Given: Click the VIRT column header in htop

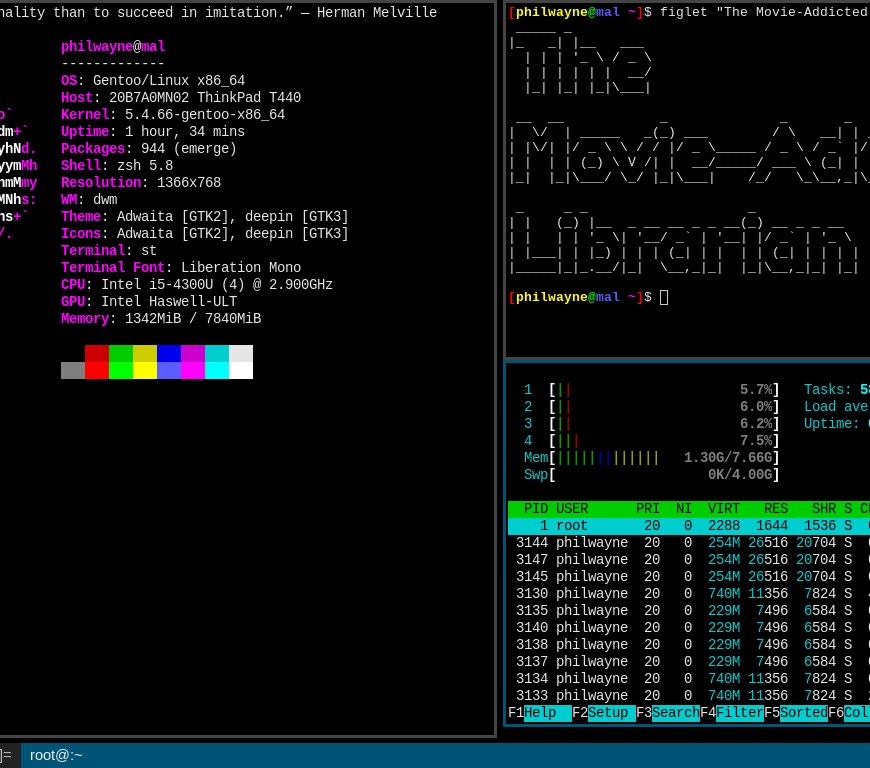Looking at the screenshot, I should click(724, 509).
